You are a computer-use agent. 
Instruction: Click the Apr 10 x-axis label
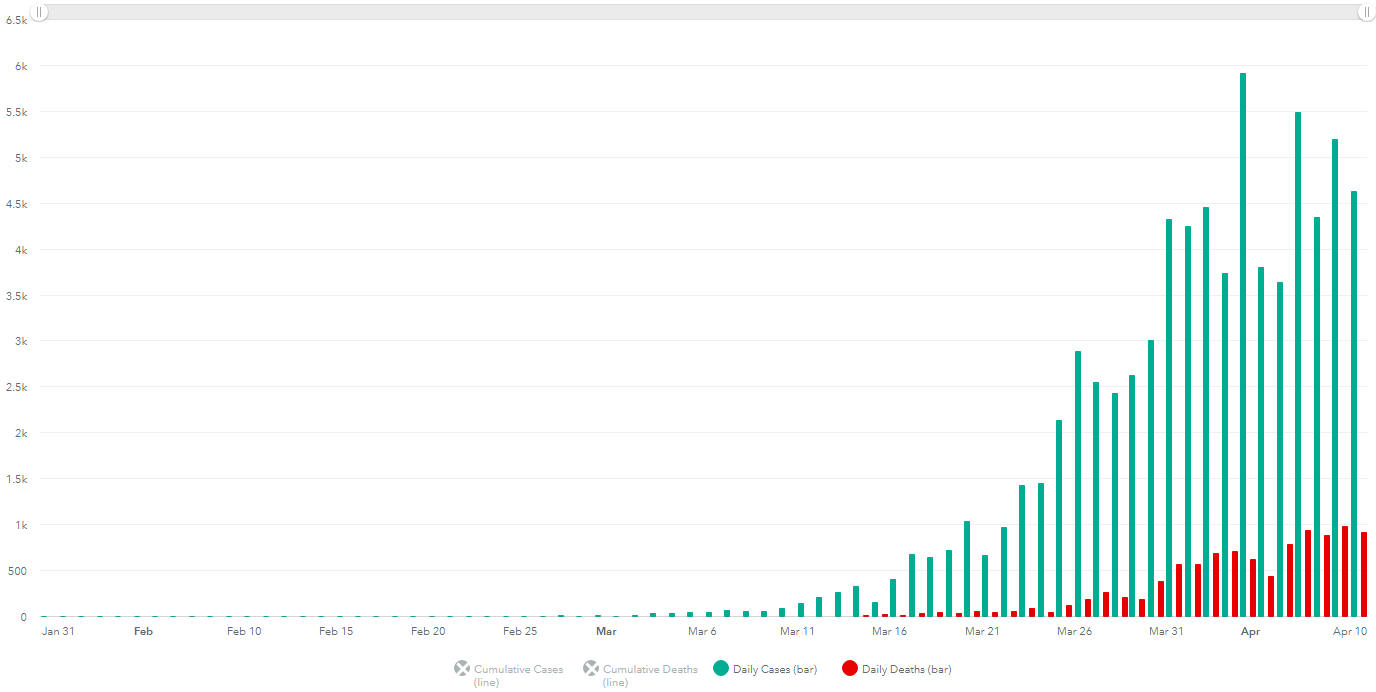coord(1350,632)
